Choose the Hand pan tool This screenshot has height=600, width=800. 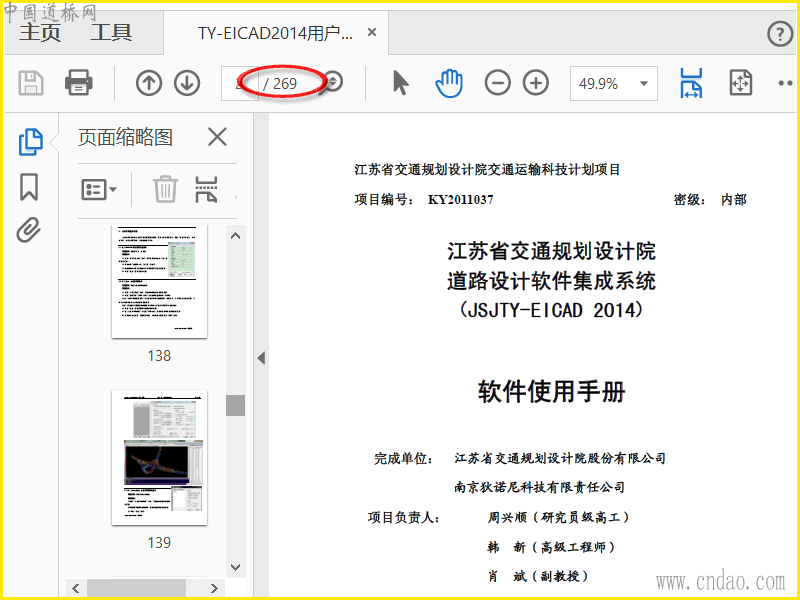[449, 83]
